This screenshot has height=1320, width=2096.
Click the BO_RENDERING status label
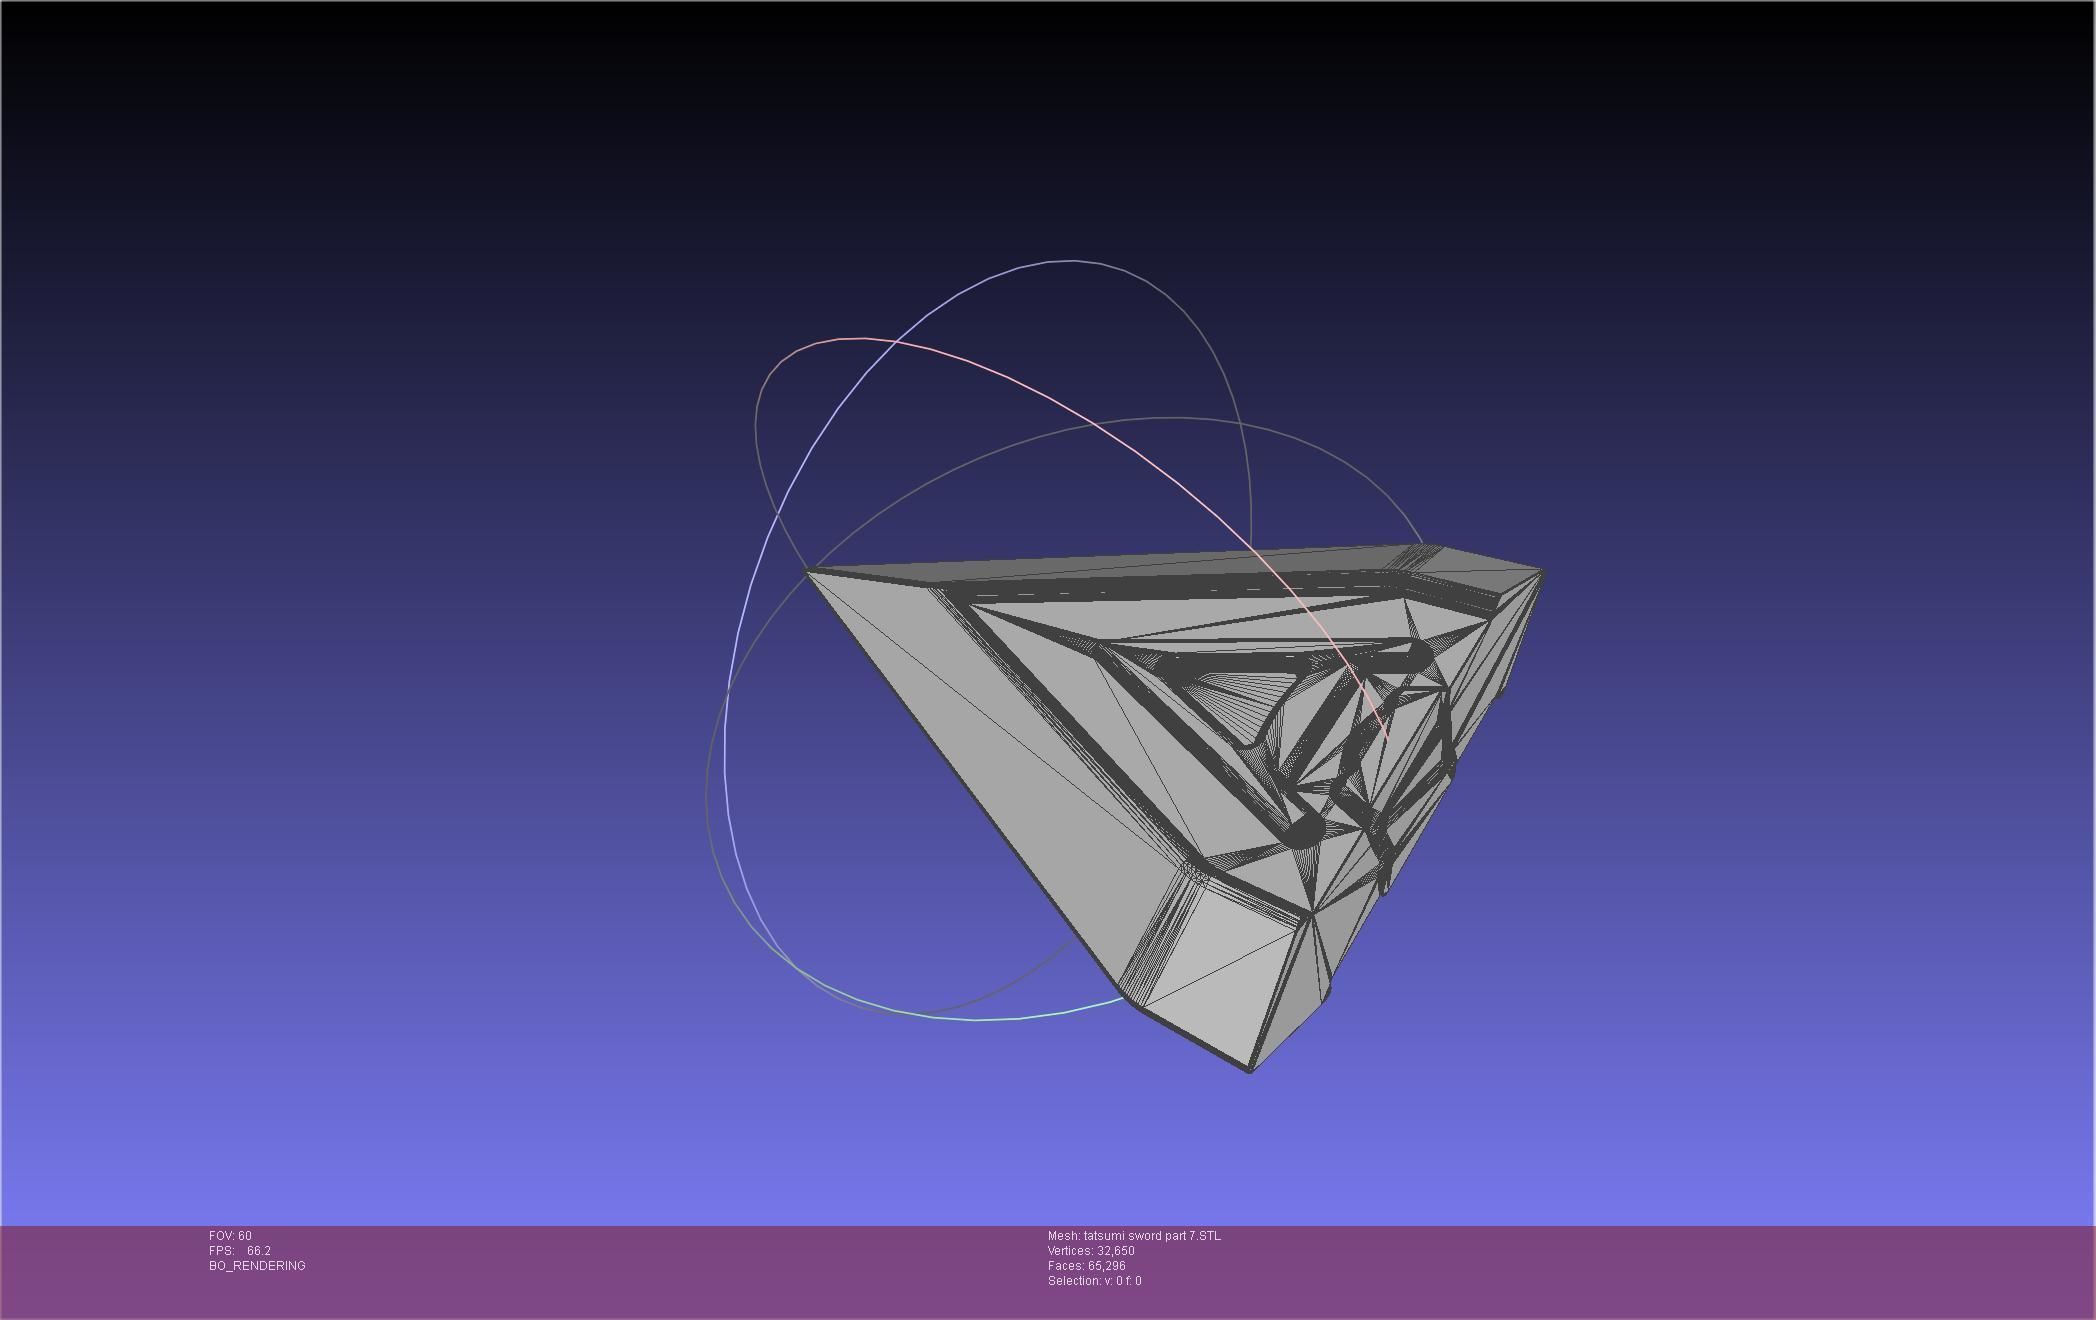point(257,1266)
